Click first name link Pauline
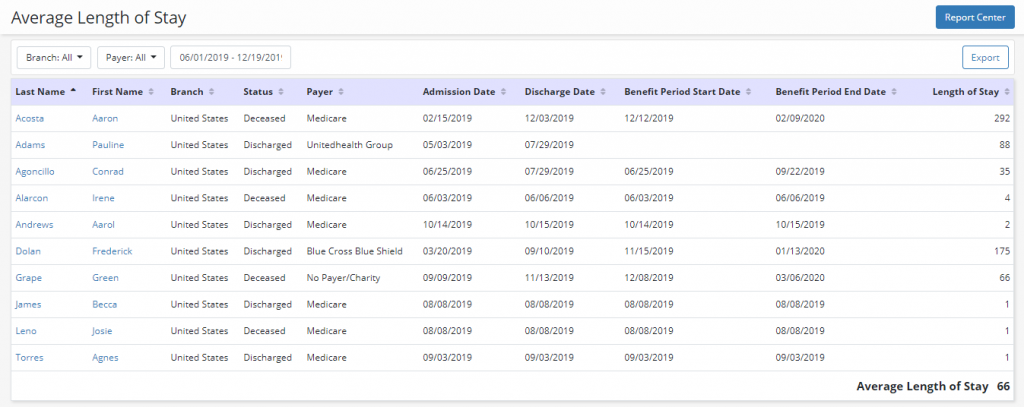The height and width of the screenshot is (407, 1024). pos(108,145)
